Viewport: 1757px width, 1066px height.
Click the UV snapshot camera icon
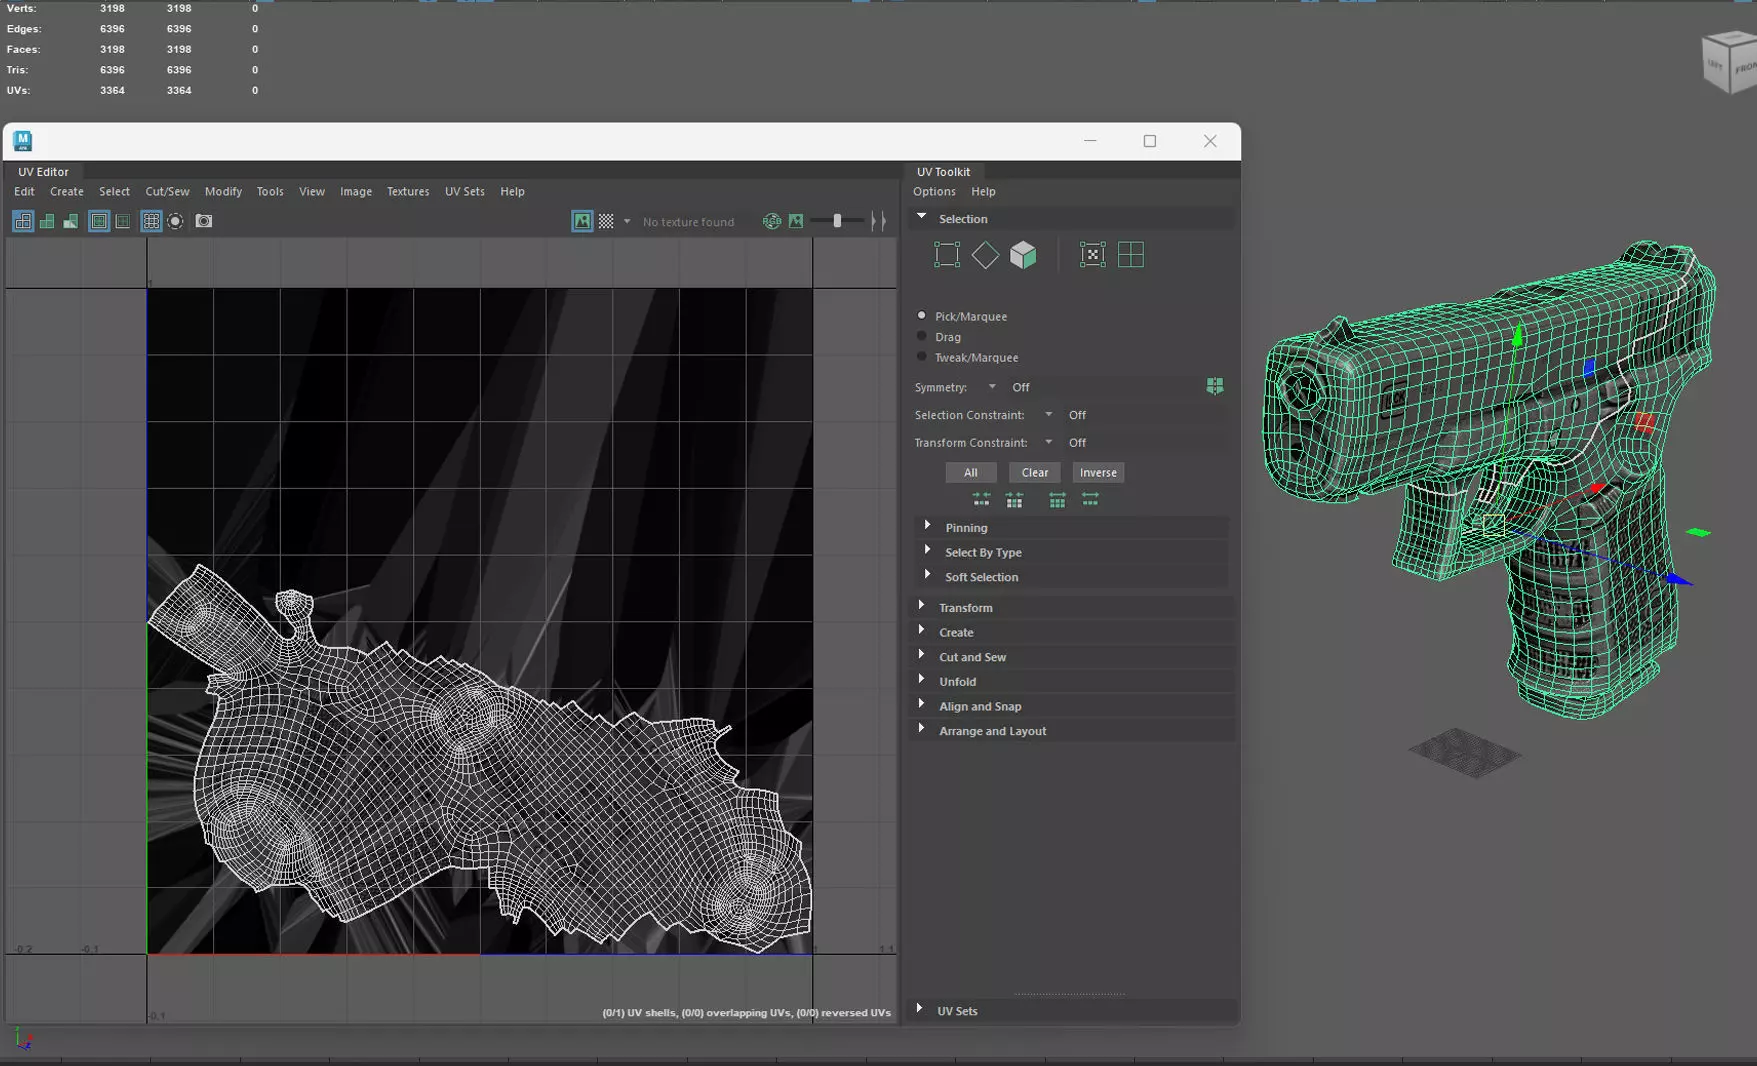point(204,221)
